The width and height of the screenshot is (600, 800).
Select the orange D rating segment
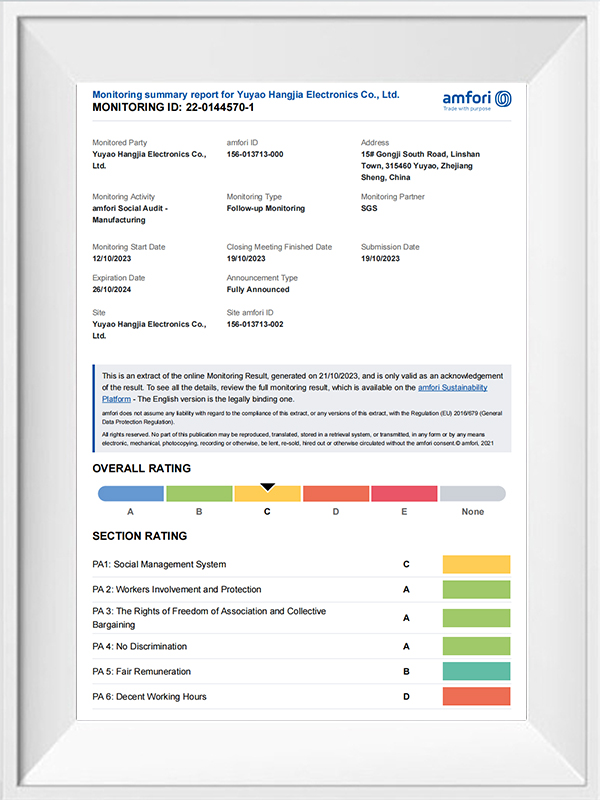(x=335, y=494)
